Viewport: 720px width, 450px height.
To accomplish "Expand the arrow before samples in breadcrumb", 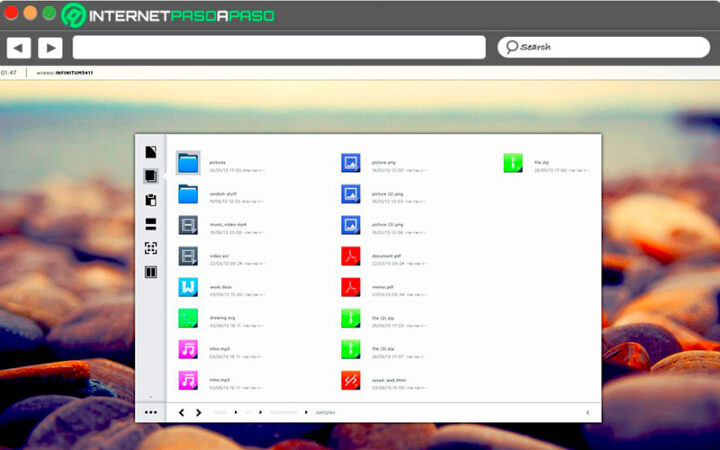I will (306, 412).
